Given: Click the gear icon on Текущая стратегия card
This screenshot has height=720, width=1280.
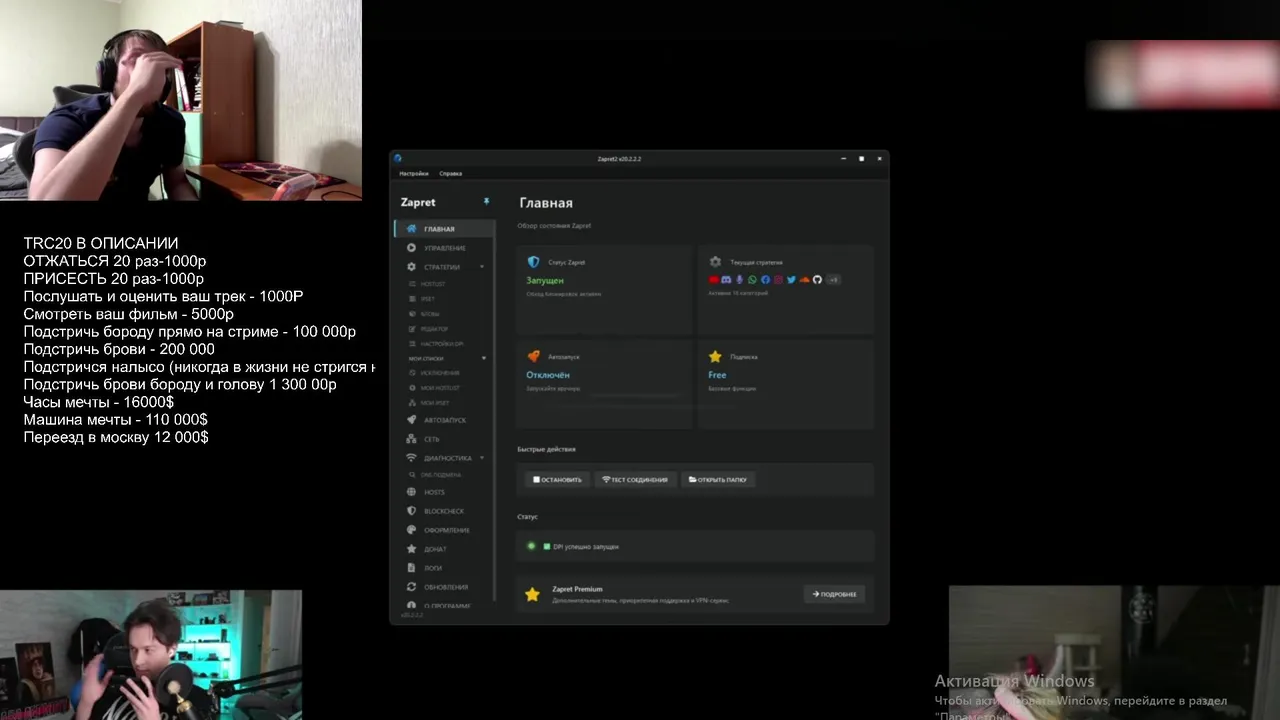Looking at the screenshot, I should click(x=715, y=262).
